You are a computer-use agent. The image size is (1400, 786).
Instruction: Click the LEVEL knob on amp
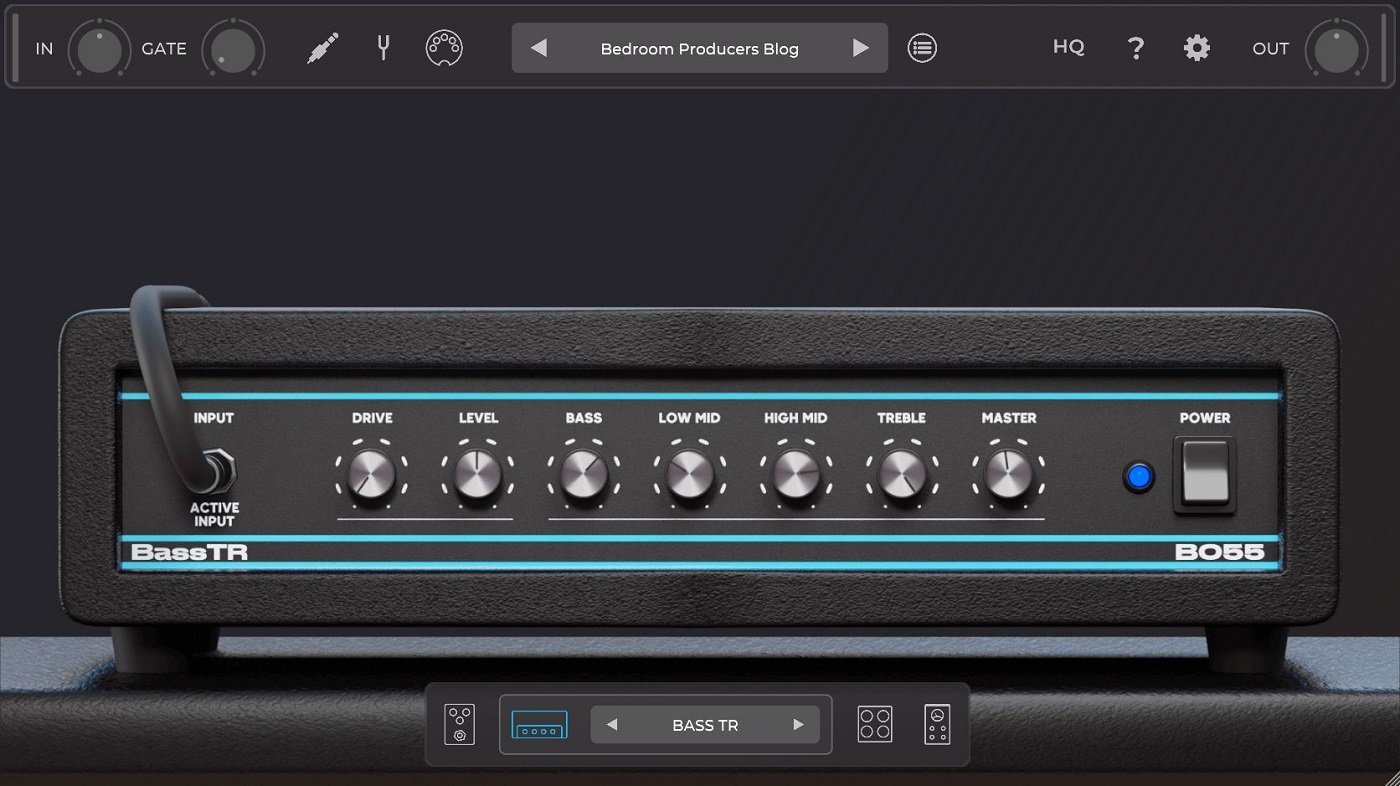pos(478,475)
